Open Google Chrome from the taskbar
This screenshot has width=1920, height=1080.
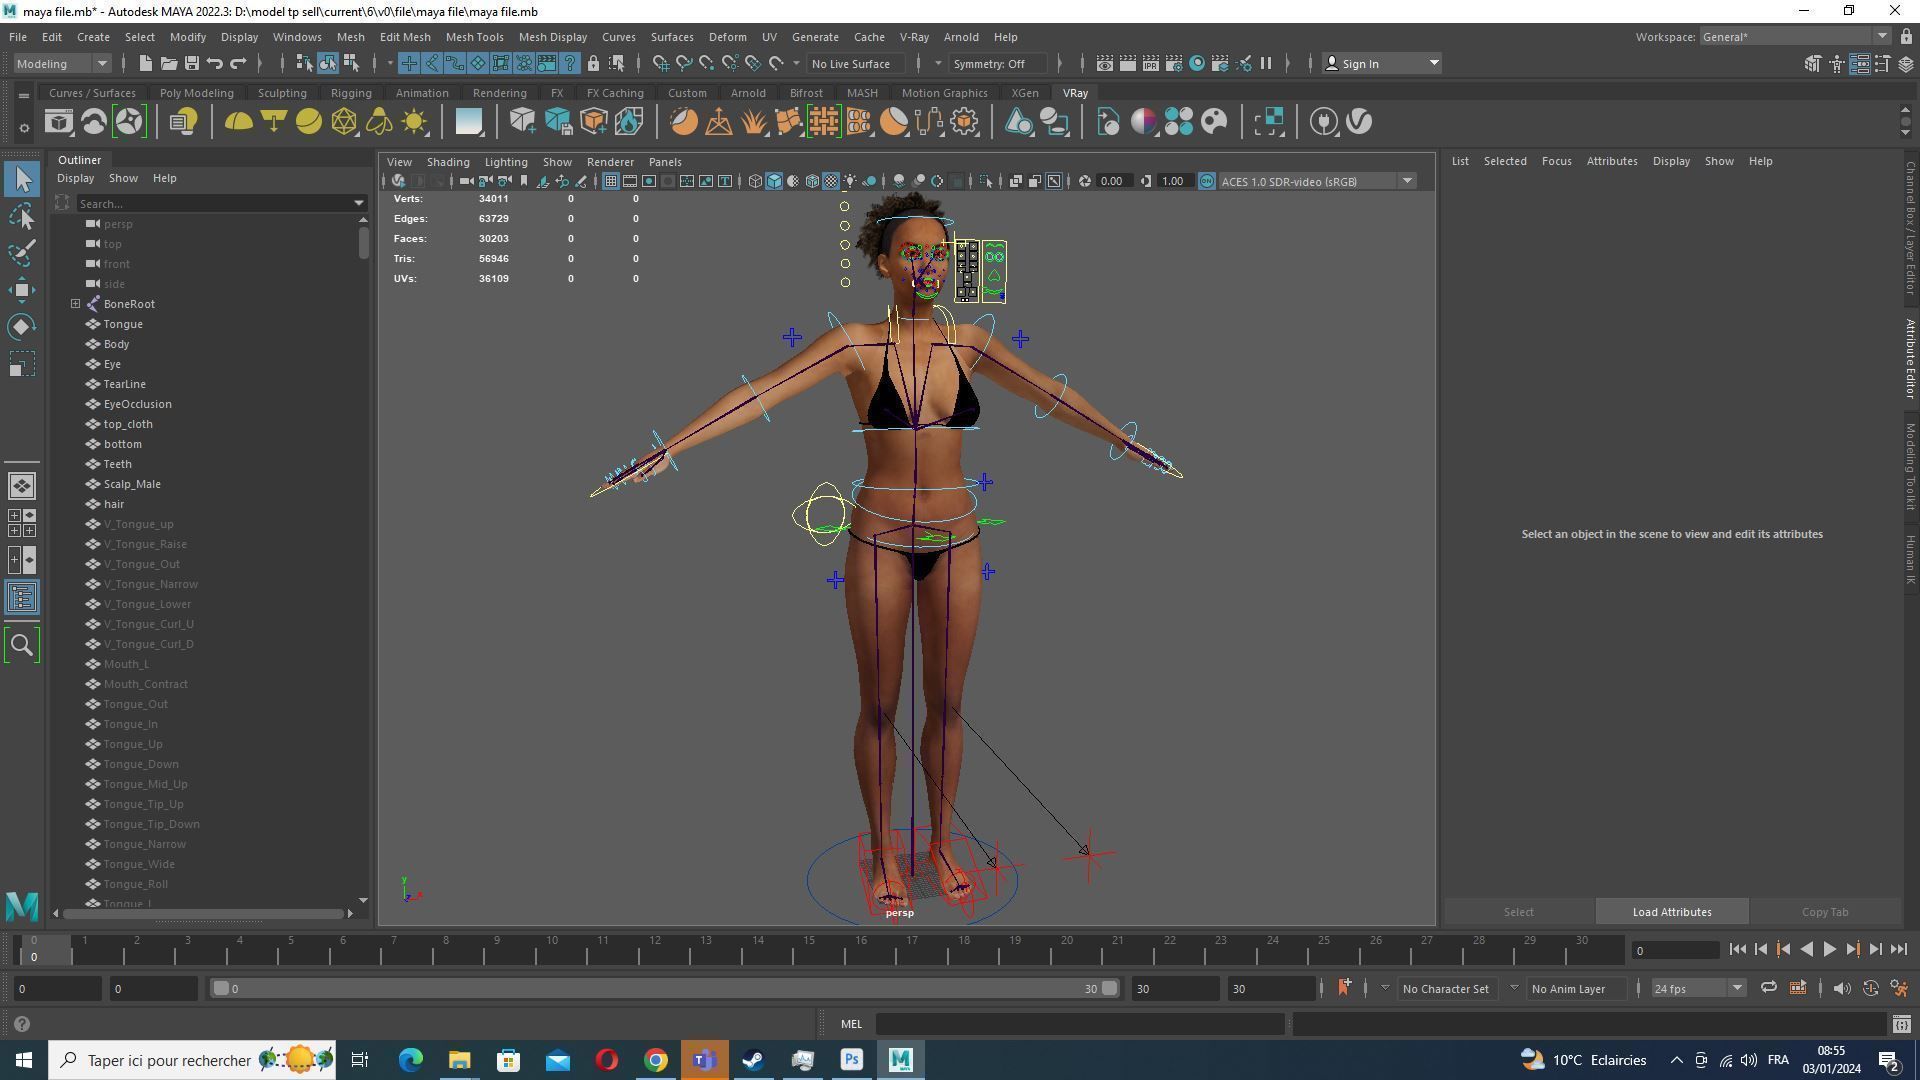656,1060
